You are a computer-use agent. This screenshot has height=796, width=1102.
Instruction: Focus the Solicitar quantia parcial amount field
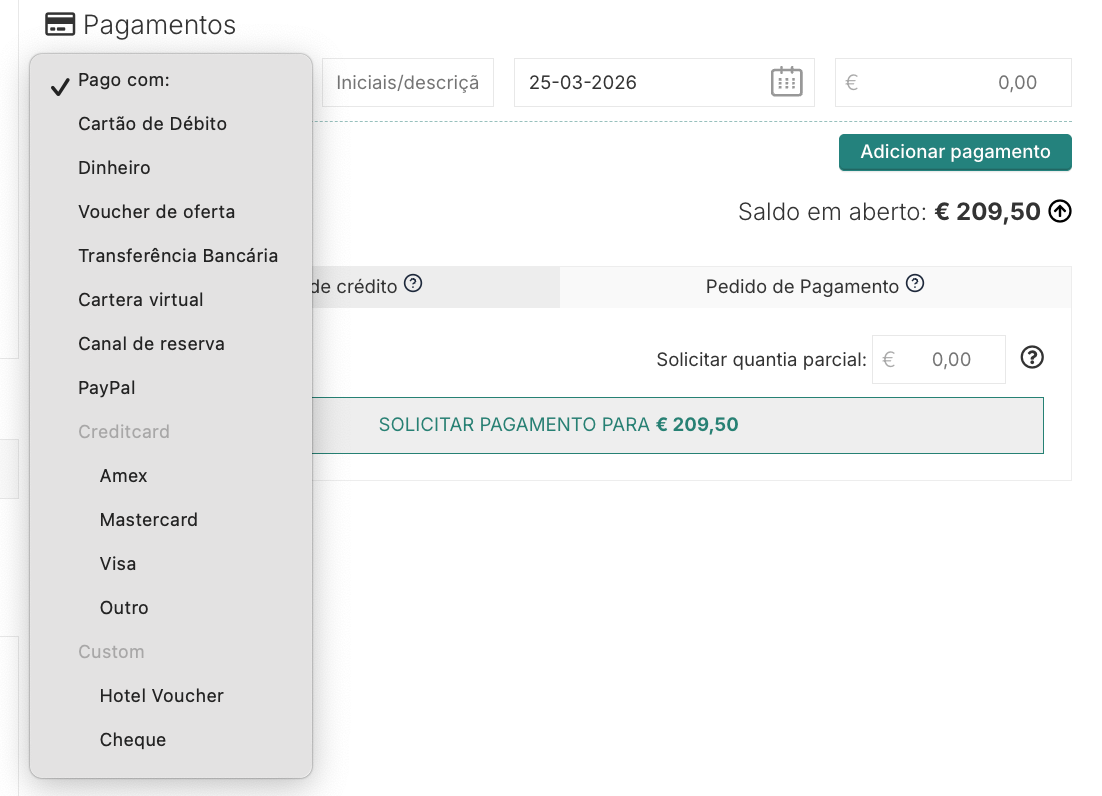(939, 359)
